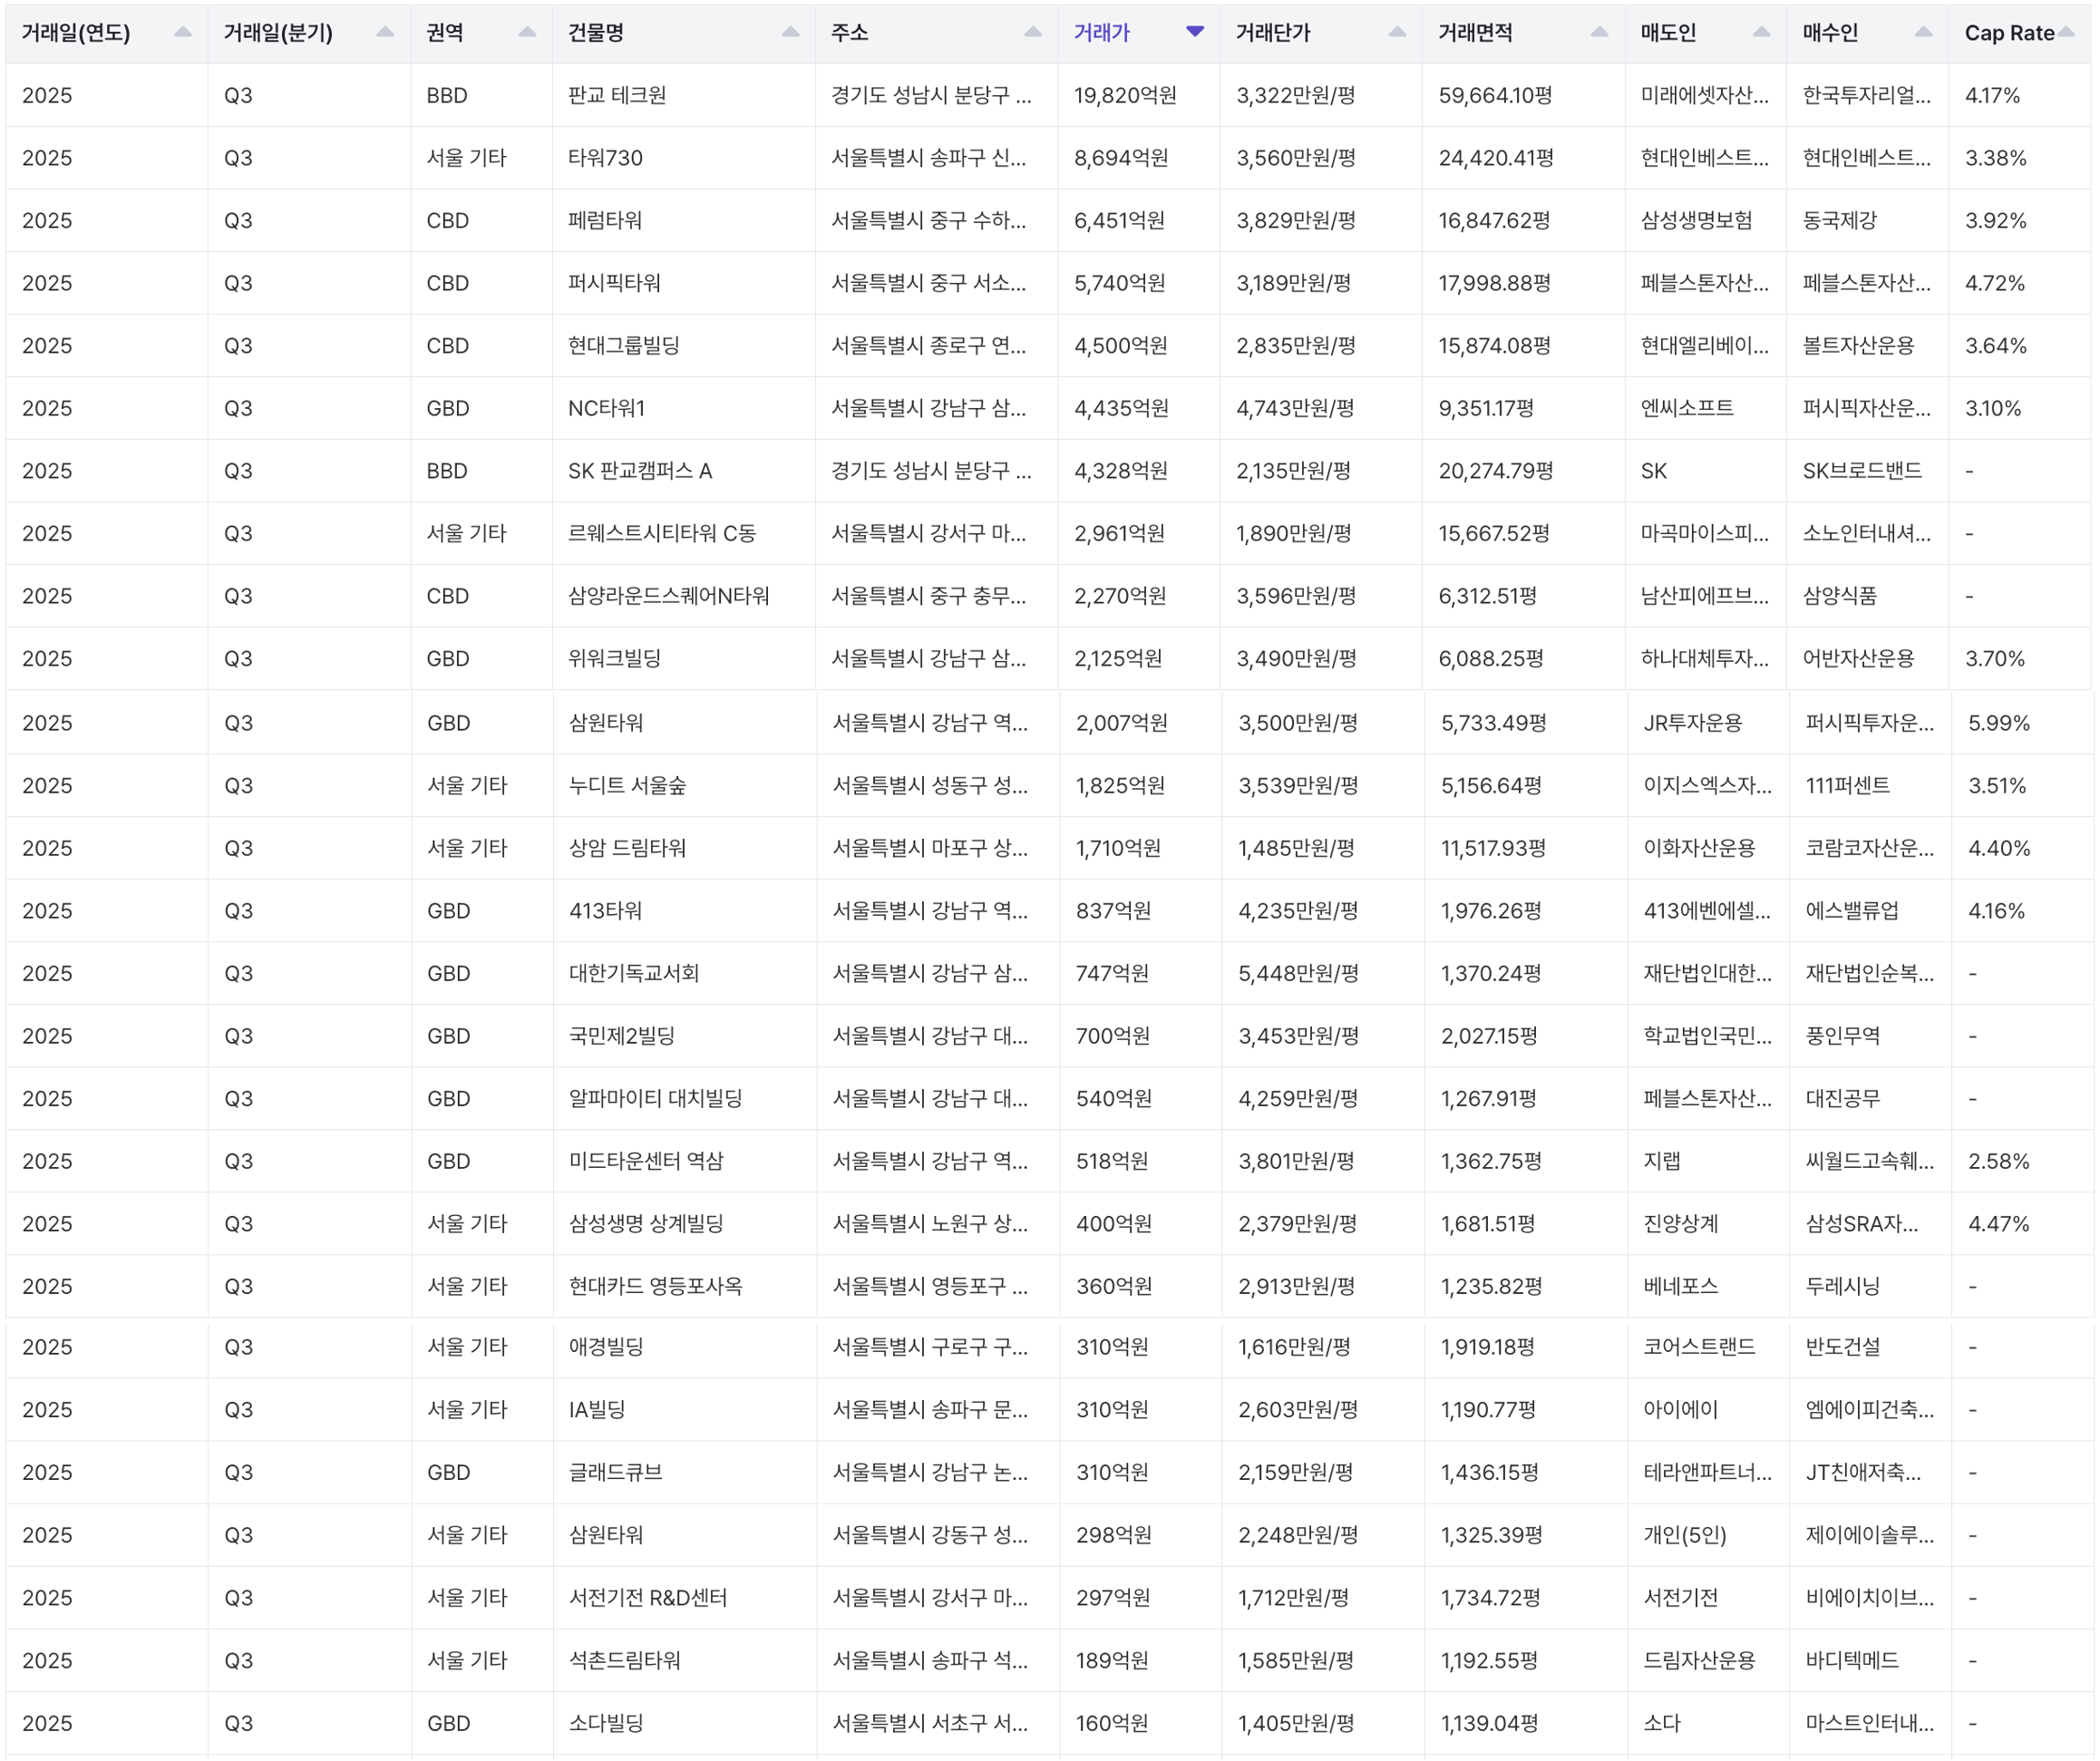
Task: Click the 19,820억원 price cell
Action: coord(1124,95)
